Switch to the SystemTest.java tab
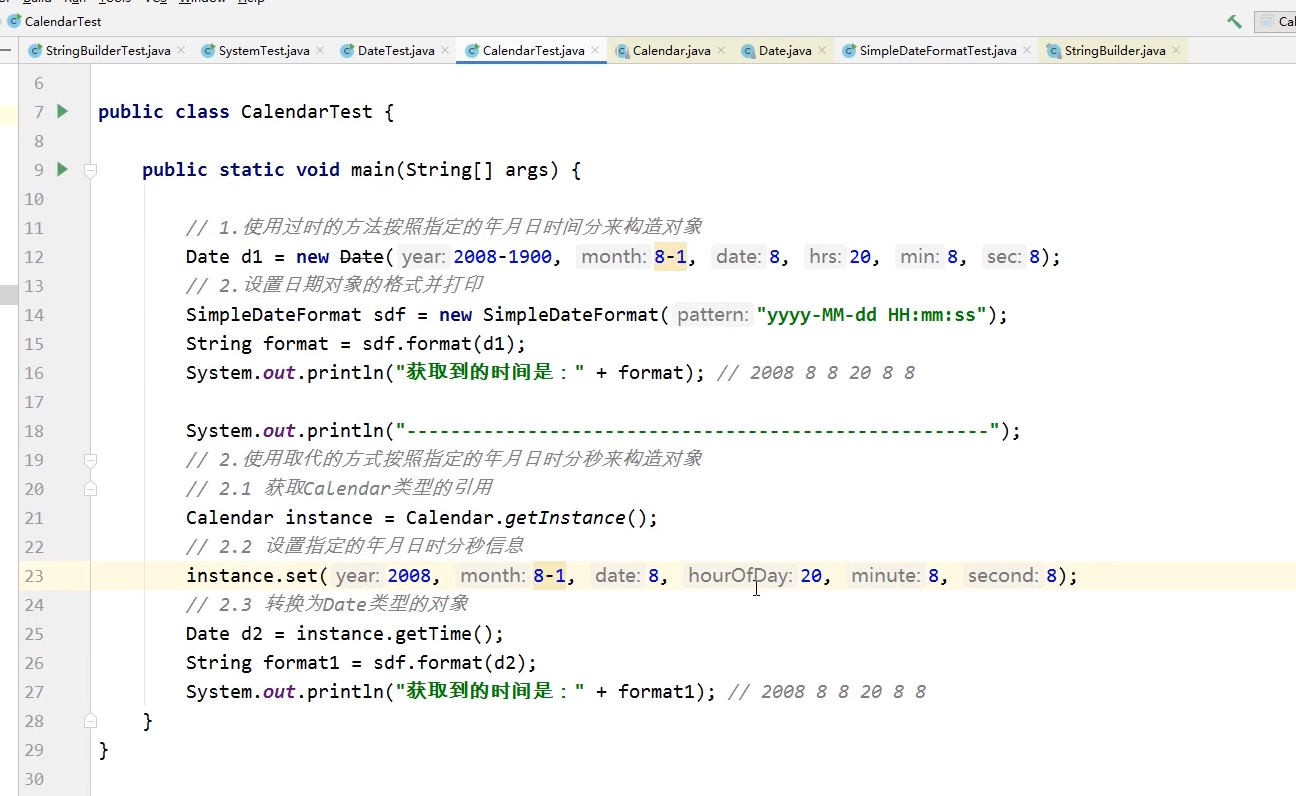 [264, 50]
